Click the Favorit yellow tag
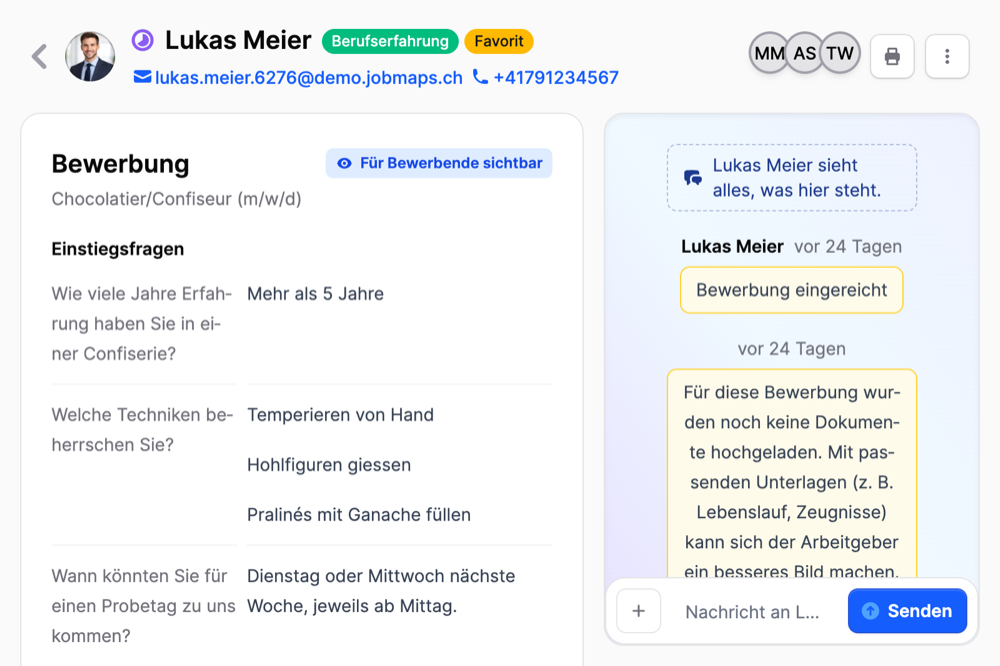1000x666 pixels. point(499,41)
